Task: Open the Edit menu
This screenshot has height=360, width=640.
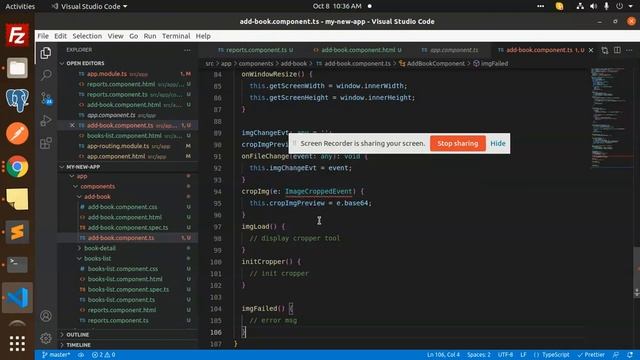Action: pyautogui.click(x=60, y=36)
